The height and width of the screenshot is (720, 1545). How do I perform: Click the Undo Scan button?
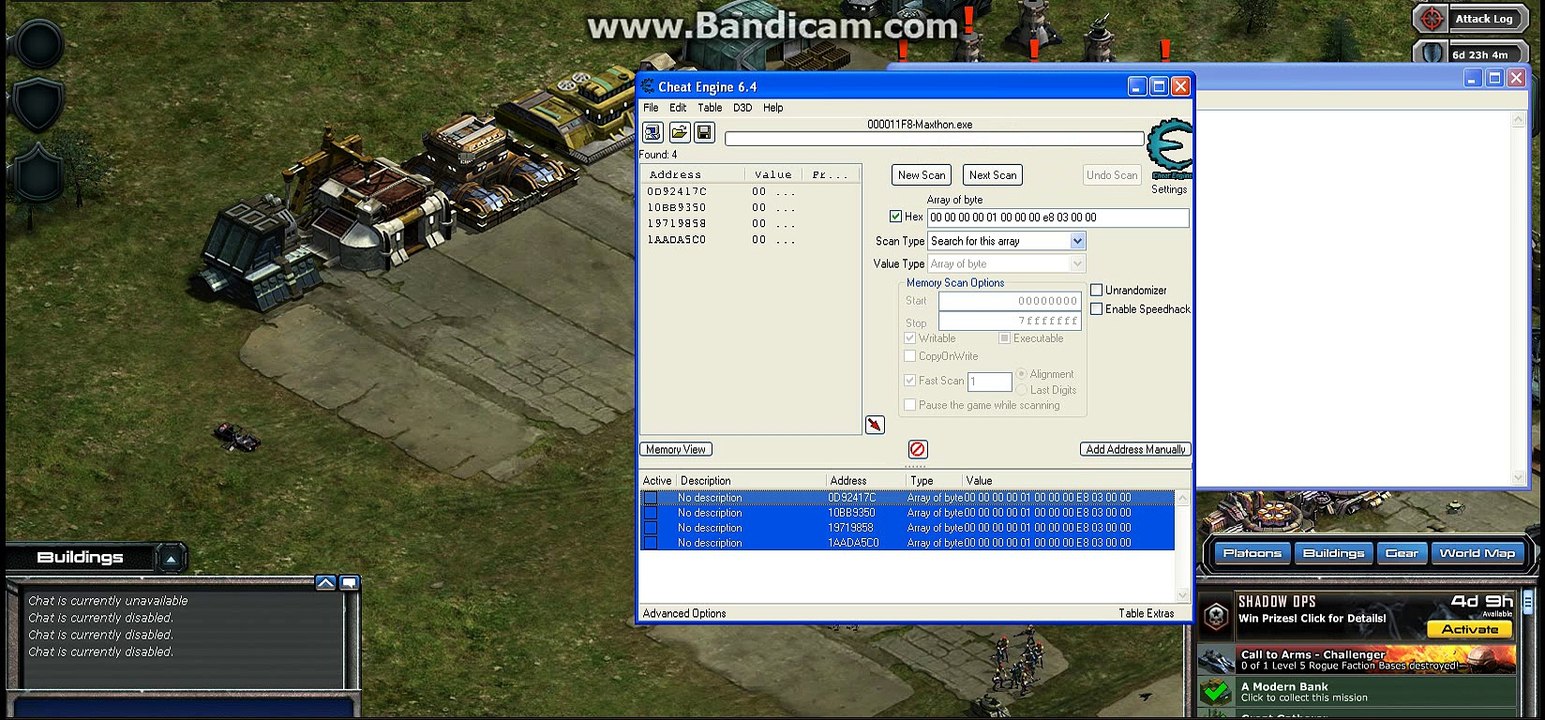click(x=1112, y=175)
